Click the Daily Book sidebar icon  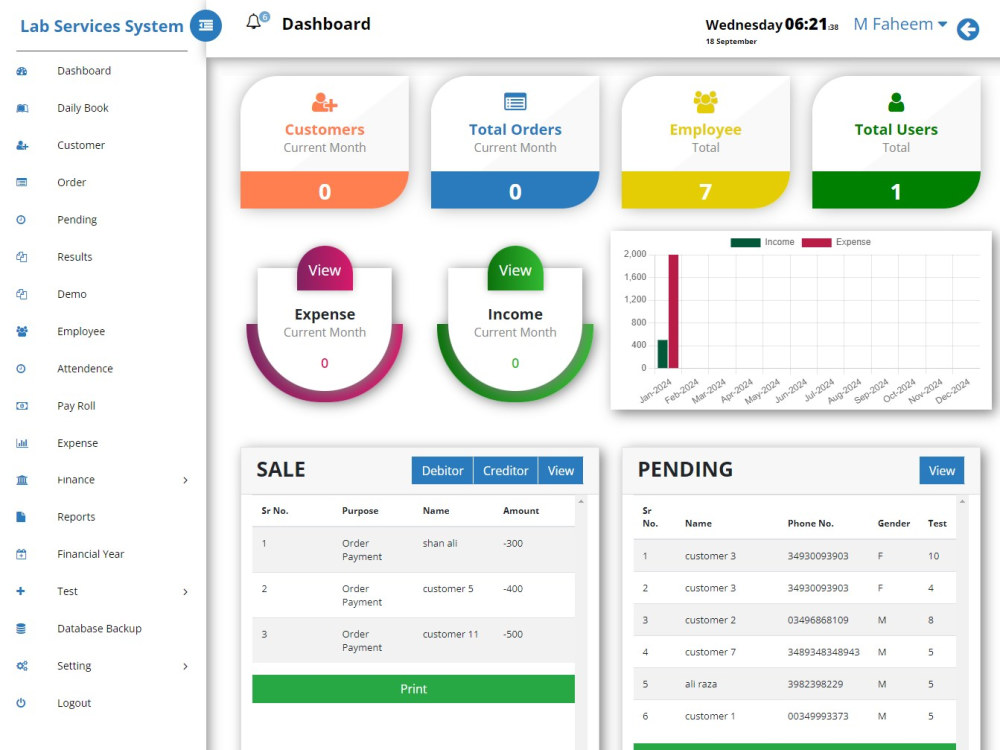point(22,108)
